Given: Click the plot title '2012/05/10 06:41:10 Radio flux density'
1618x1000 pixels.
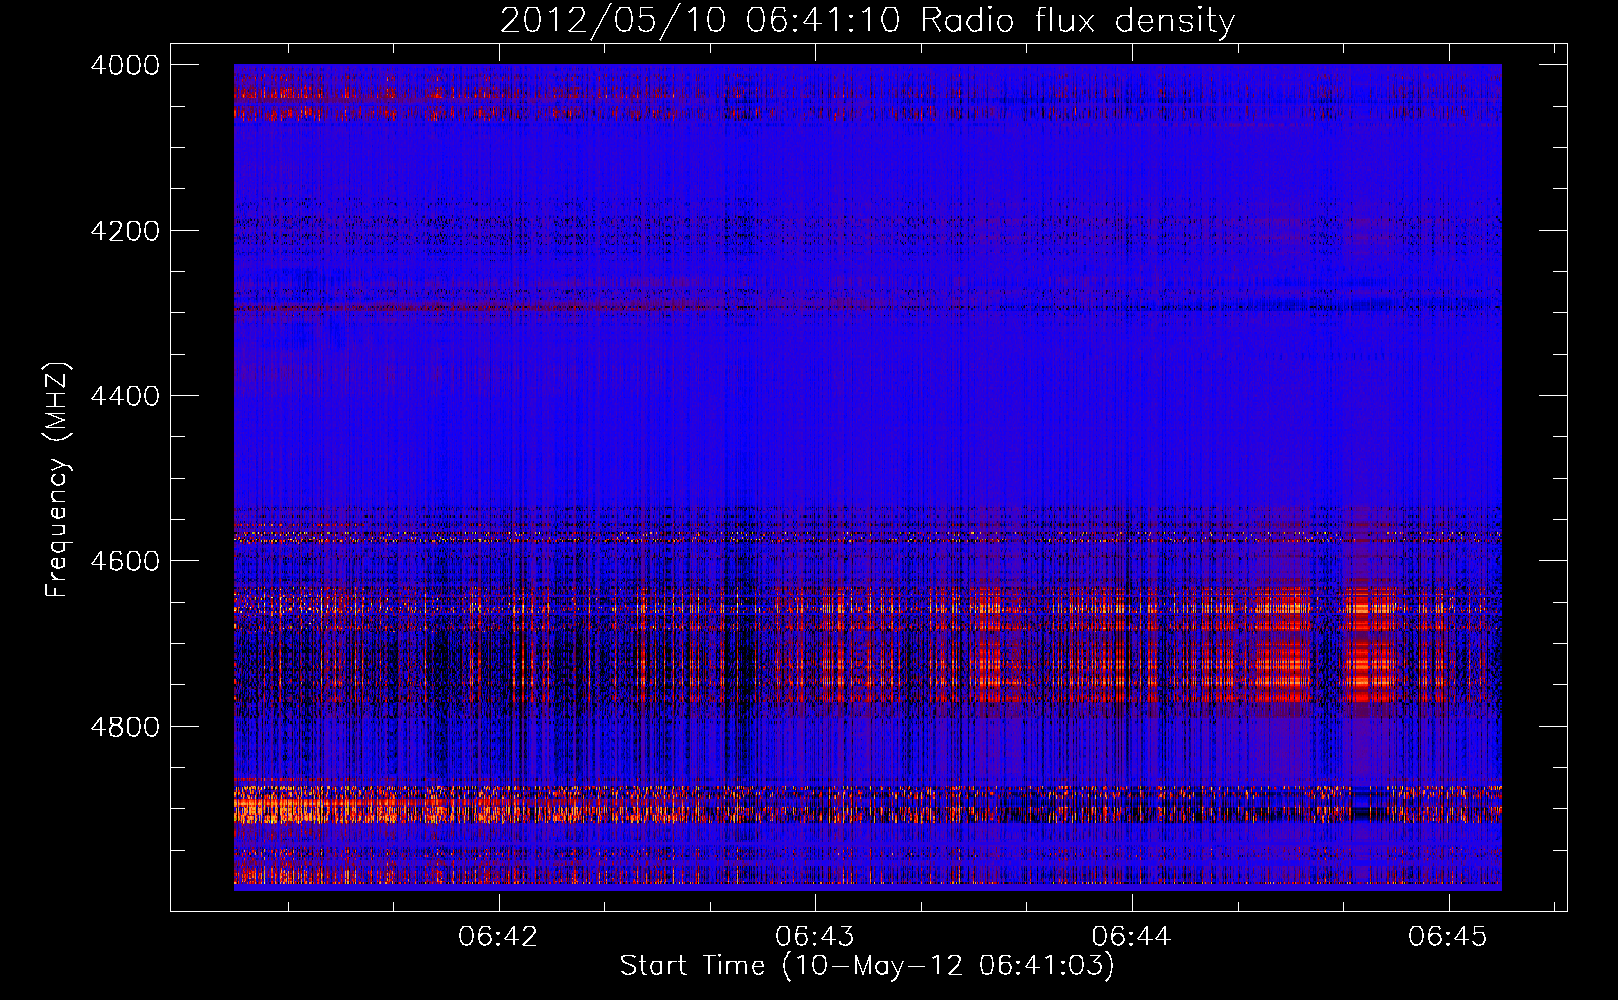Looking at the screenshot, I should tap(867, 20).
